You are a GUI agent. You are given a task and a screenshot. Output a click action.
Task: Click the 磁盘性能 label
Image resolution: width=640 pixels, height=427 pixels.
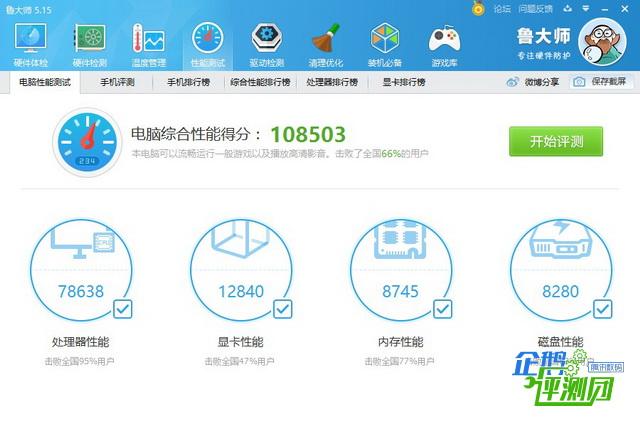560,342
